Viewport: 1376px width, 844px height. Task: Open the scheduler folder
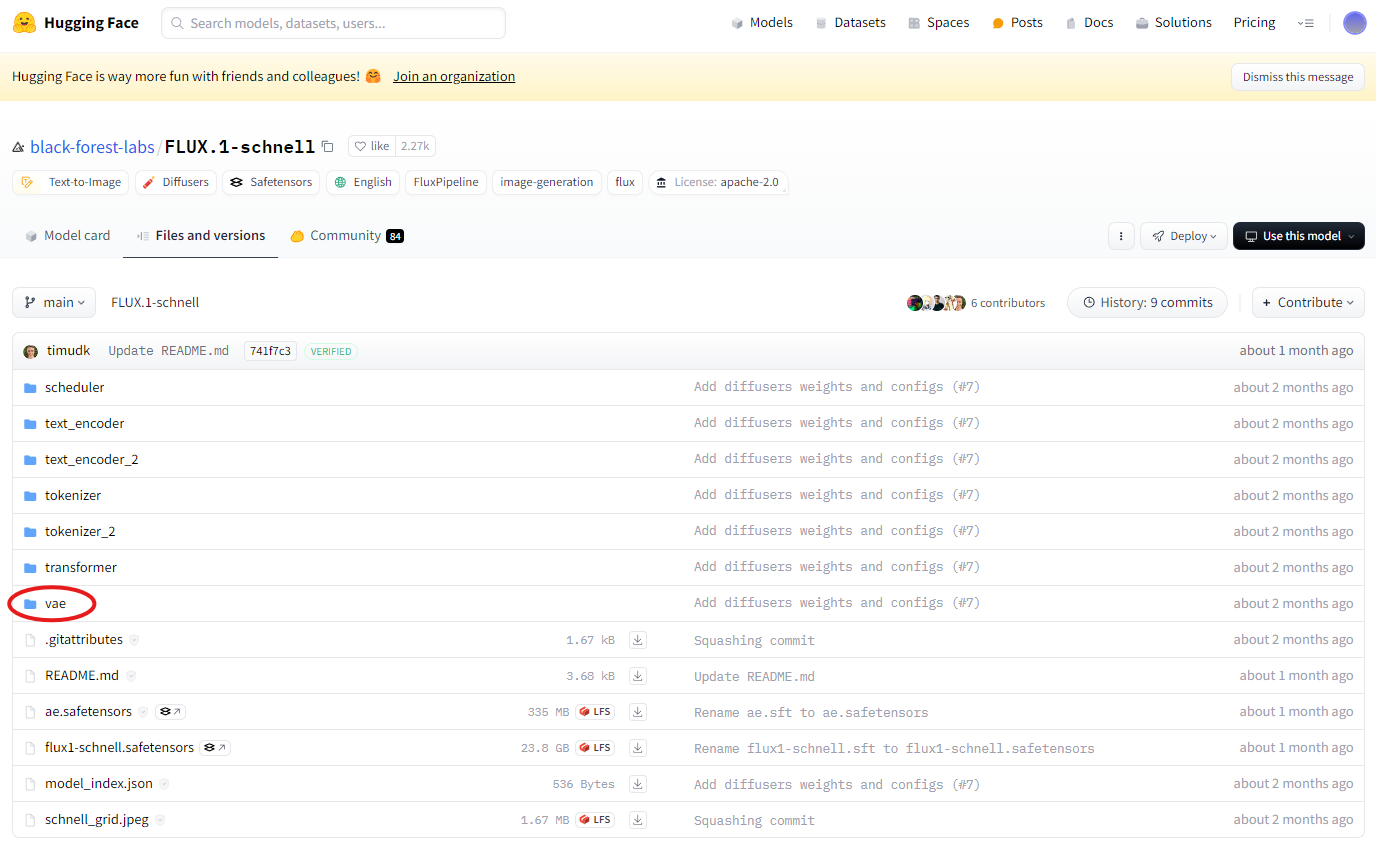[74, 388]
